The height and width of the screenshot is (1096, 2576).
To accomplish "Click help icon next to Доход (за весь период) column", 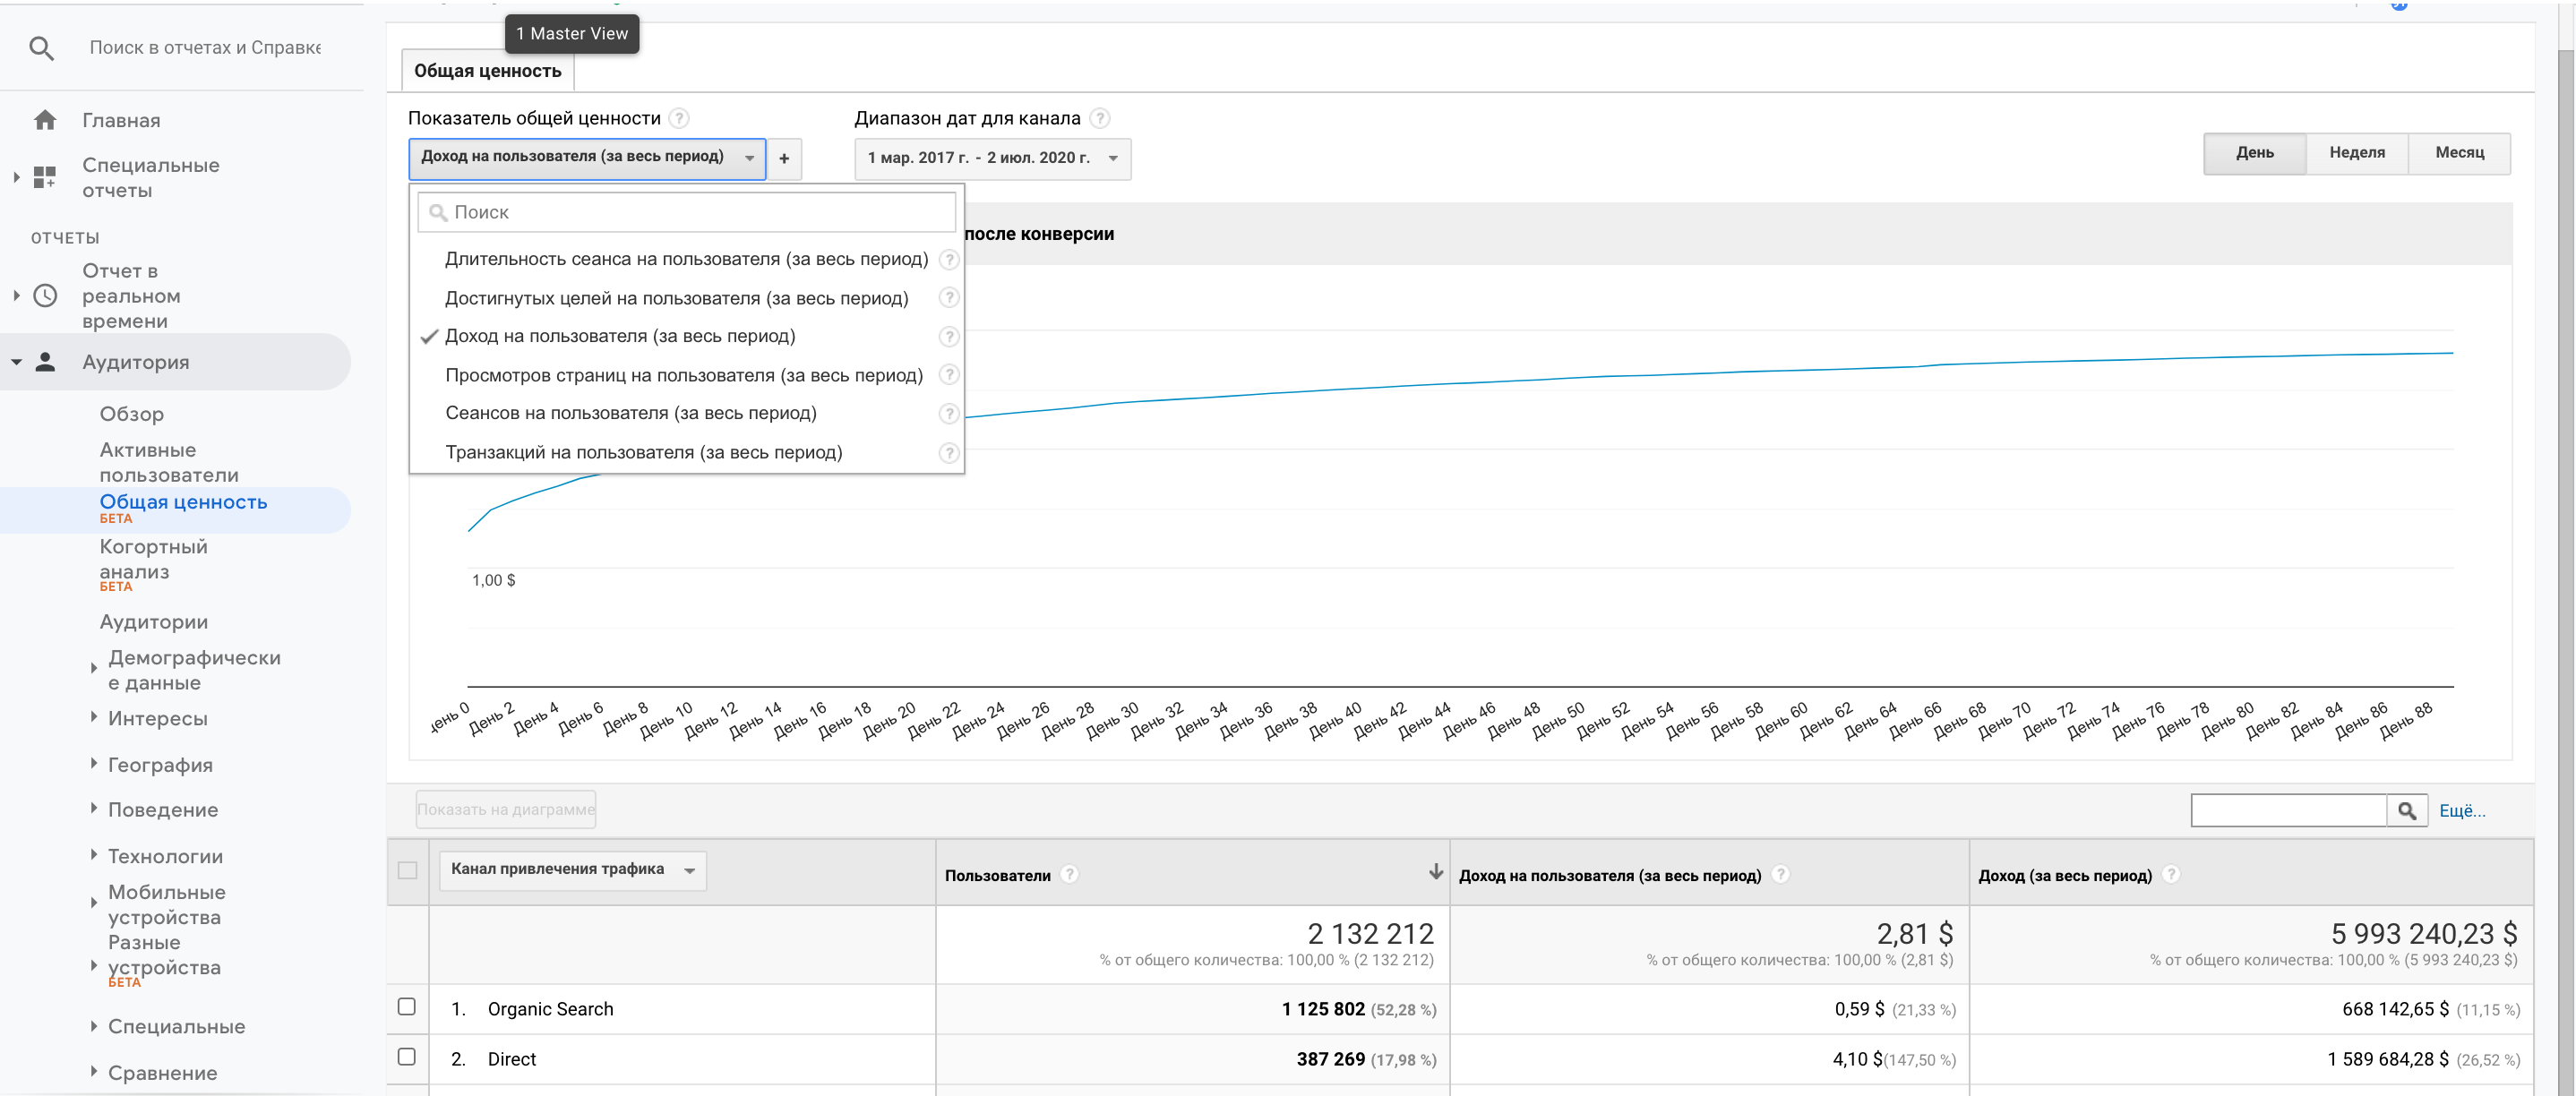I will tap(2170, 874).
